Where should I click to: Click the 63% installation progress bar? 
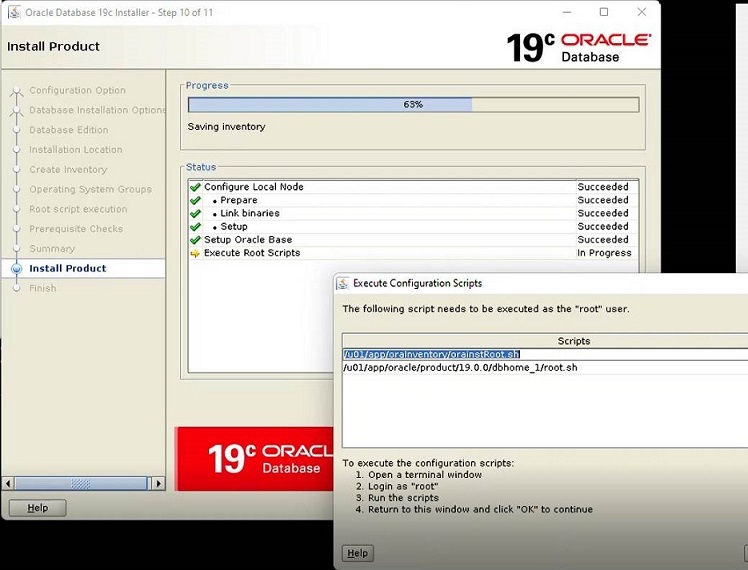[x=413, y=104]
